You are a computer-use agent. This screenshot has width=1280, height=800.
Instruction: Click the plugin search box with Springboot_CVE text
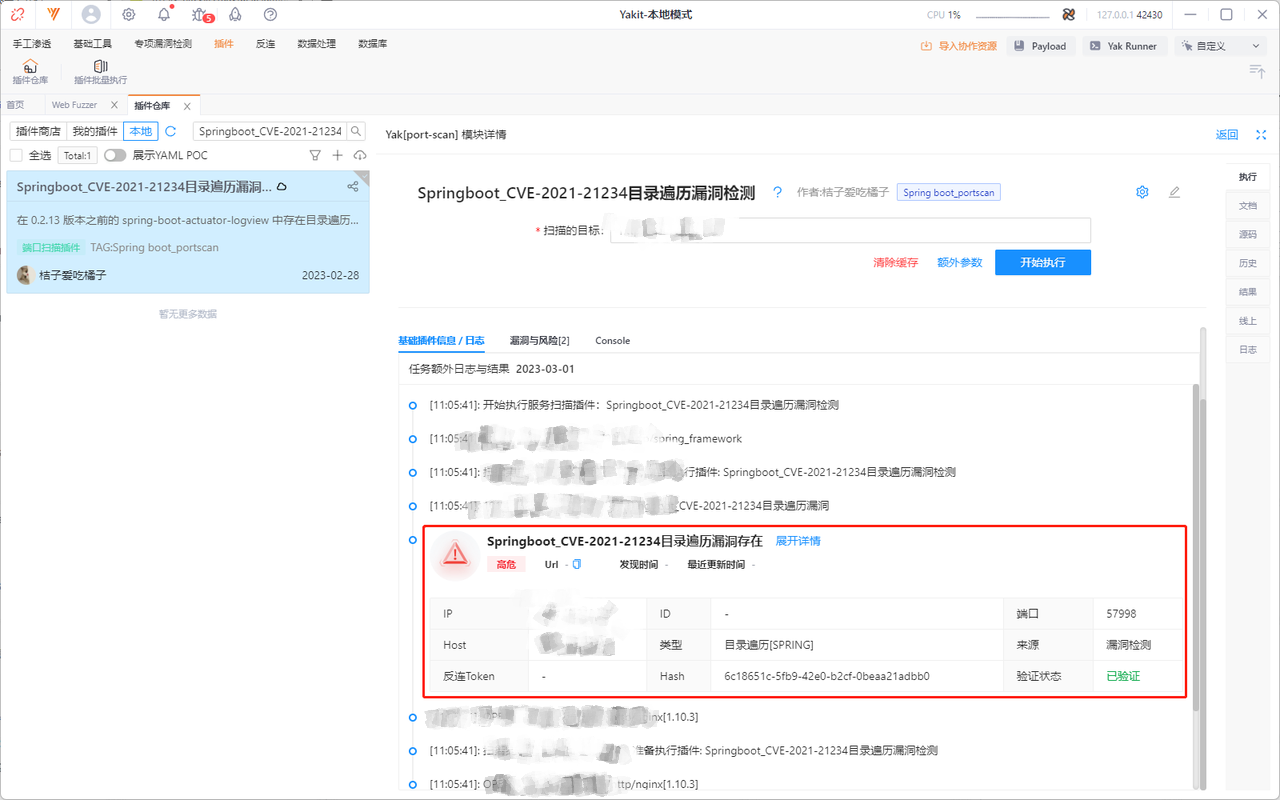pos(270,131)
